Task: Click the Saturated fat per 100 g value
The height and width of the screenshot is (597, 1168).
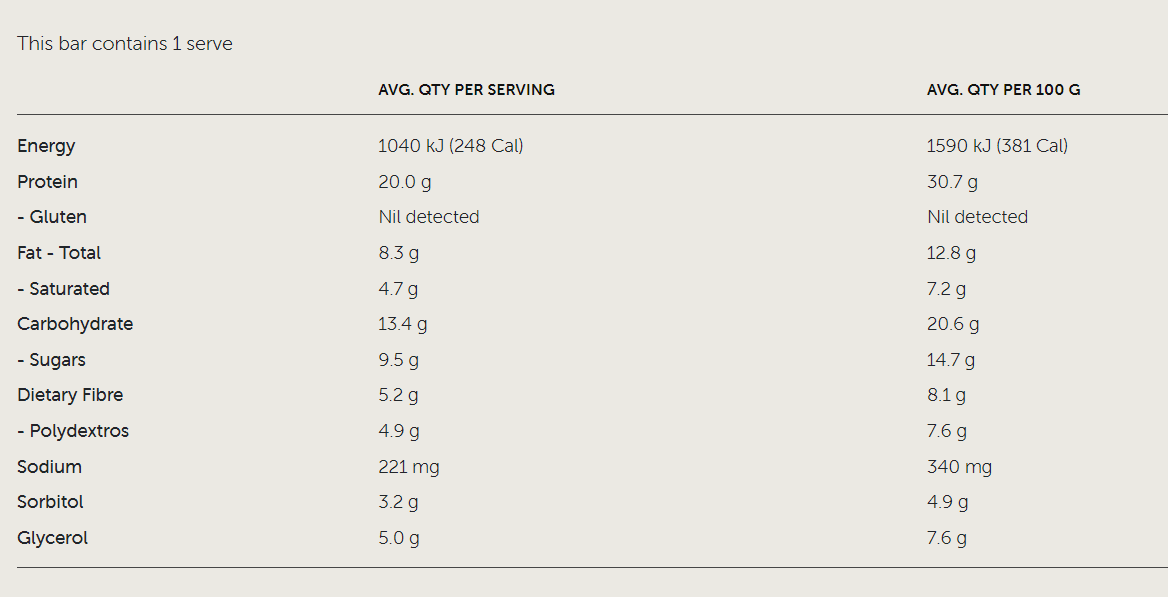Action: [x=946, y=289]
